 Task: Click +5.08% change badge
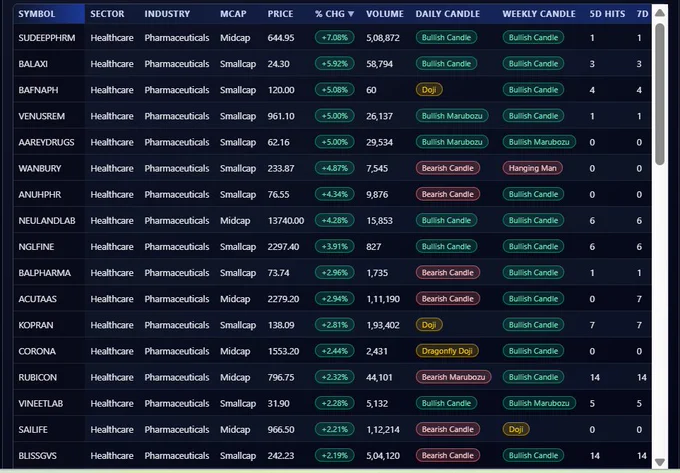point(334,90)
